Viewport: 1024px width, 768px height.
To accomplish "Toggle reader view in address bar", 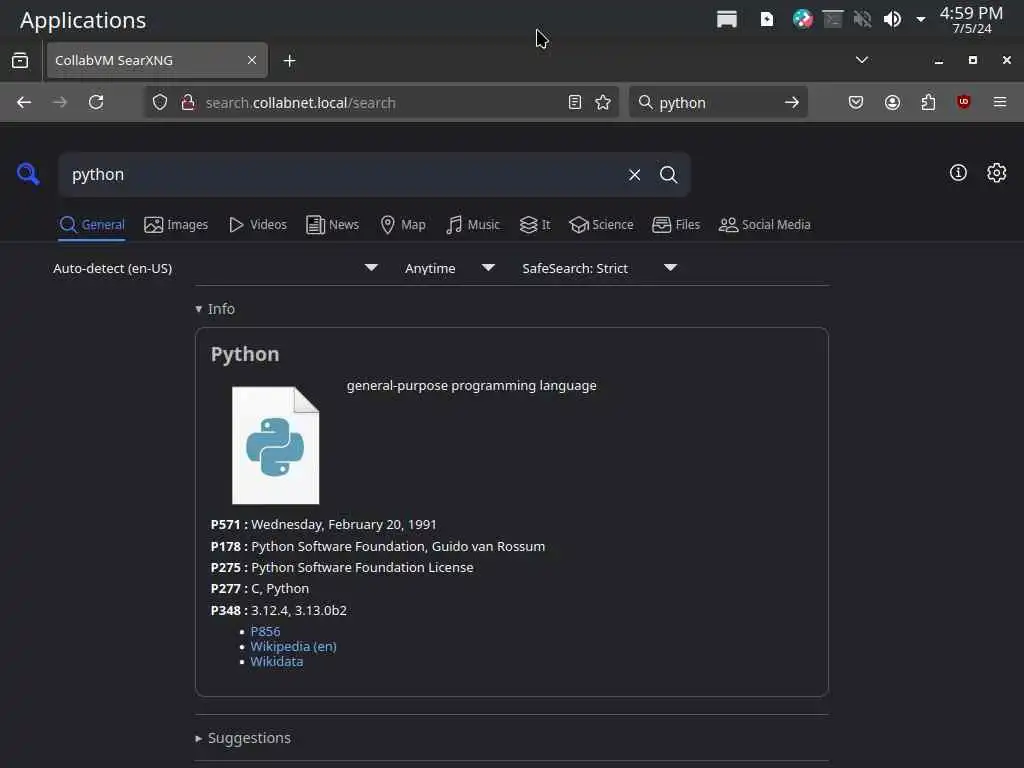I will tap(575, 103).
